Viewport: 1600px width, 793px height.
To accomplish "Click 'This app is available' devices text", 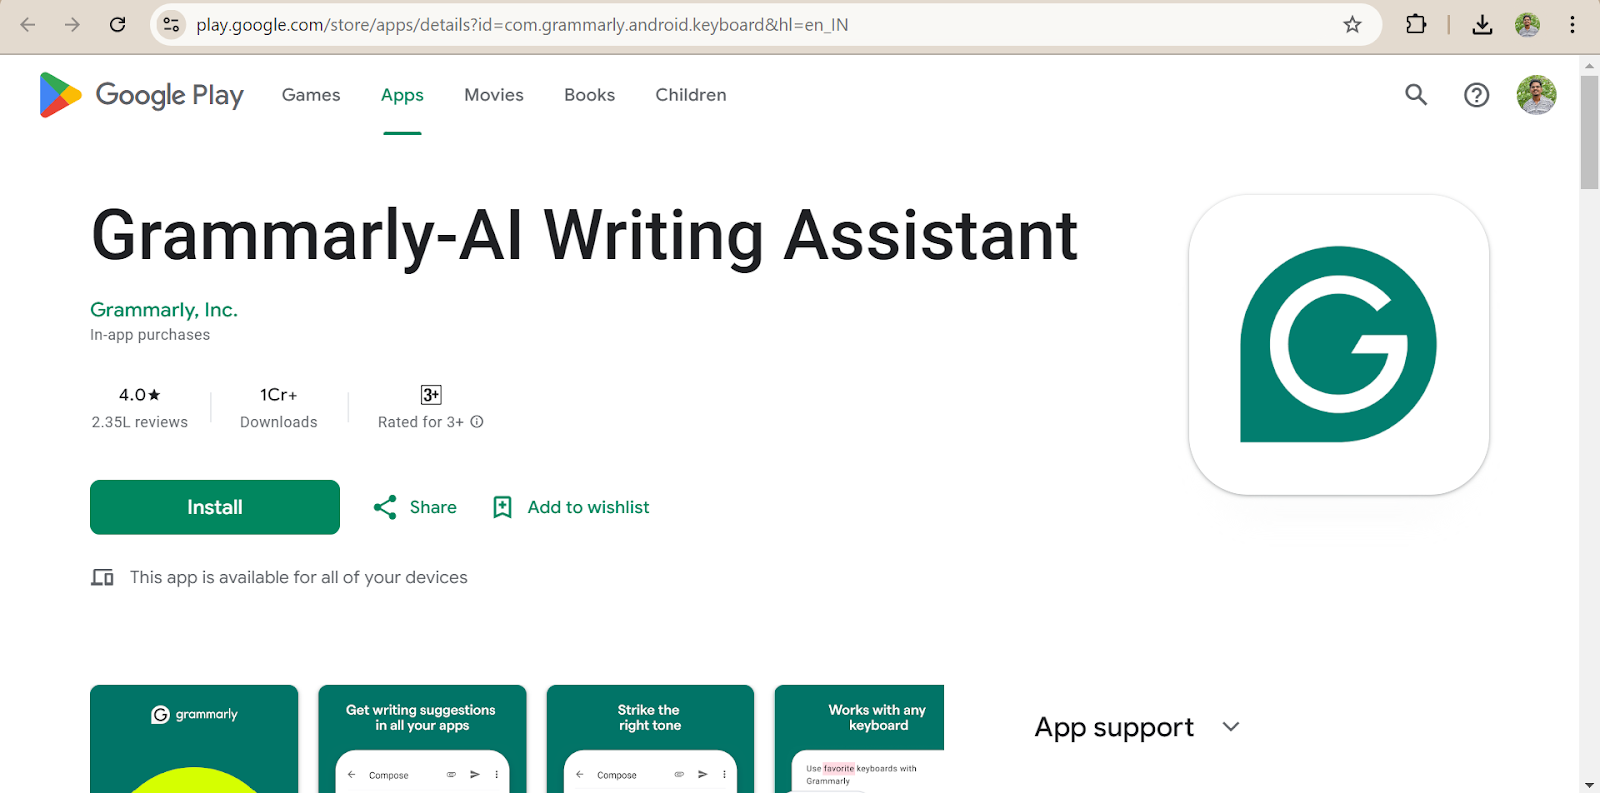I will tap(299, 577).
